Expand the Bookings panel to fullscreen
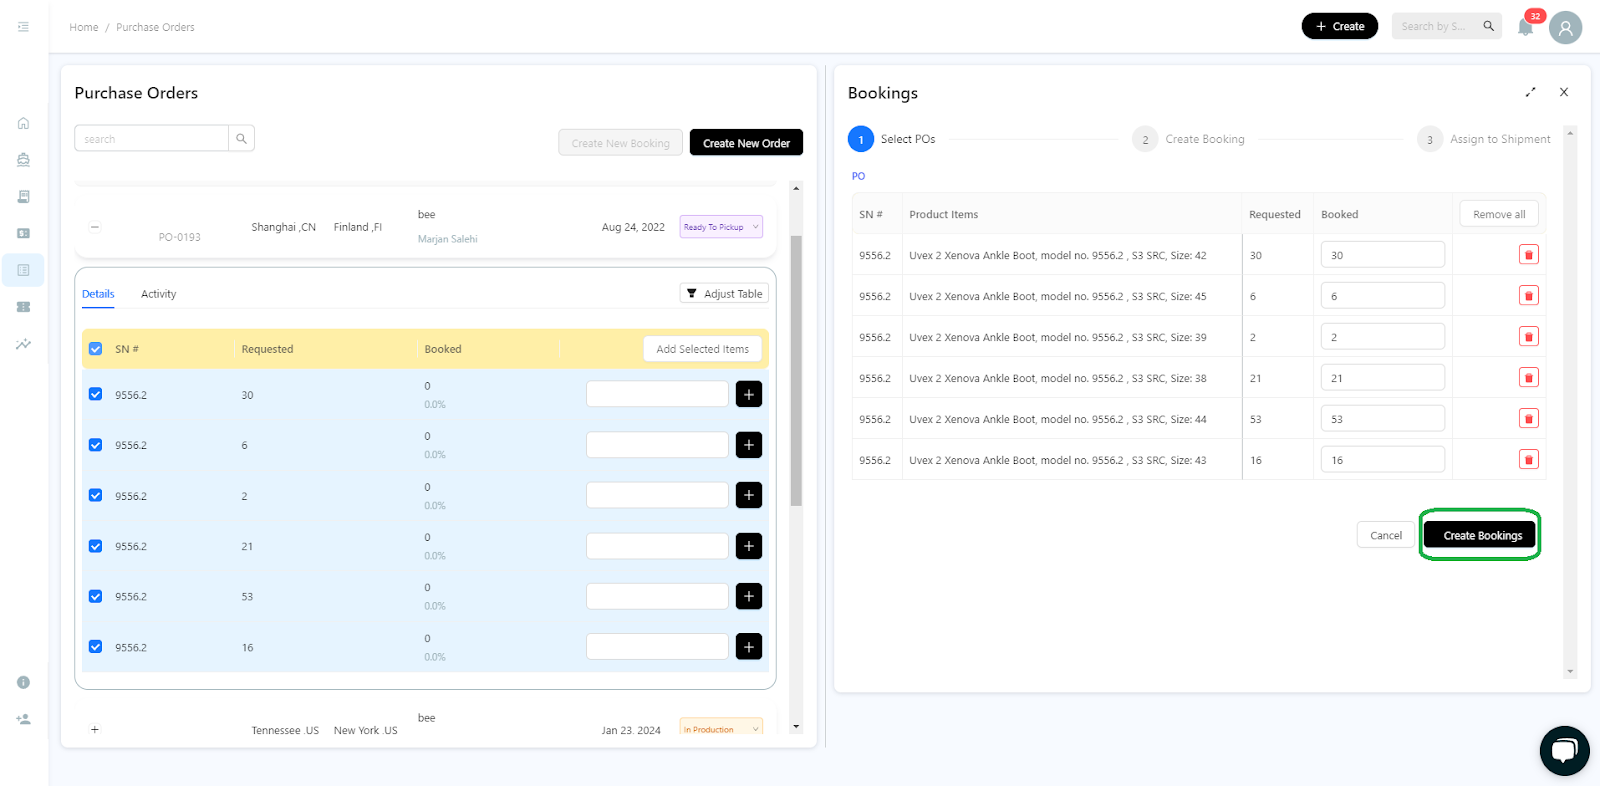This screenshot has width=1600, height=786. [1530, 92]
